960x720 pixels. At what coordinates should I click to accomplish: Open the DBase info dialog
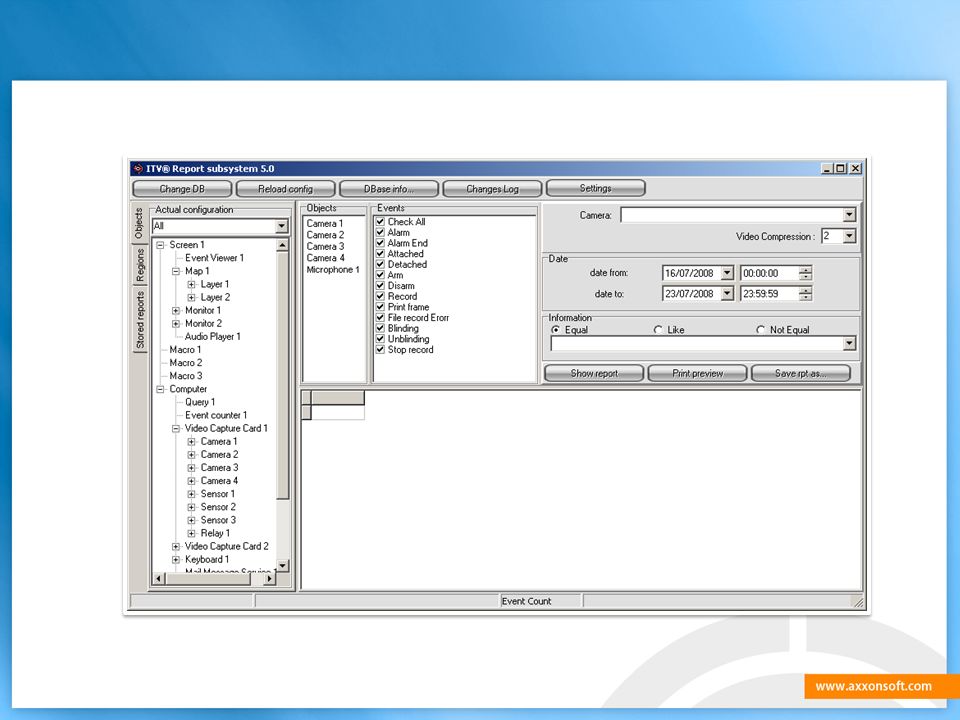coord(389,189)
